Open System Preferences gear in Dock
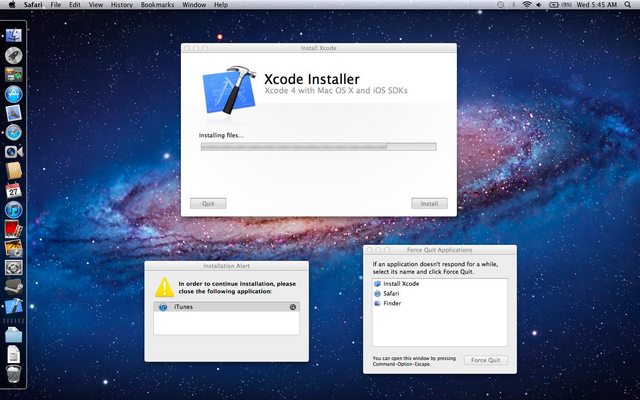Screen dimensions: 640x400 pos(13,268)
